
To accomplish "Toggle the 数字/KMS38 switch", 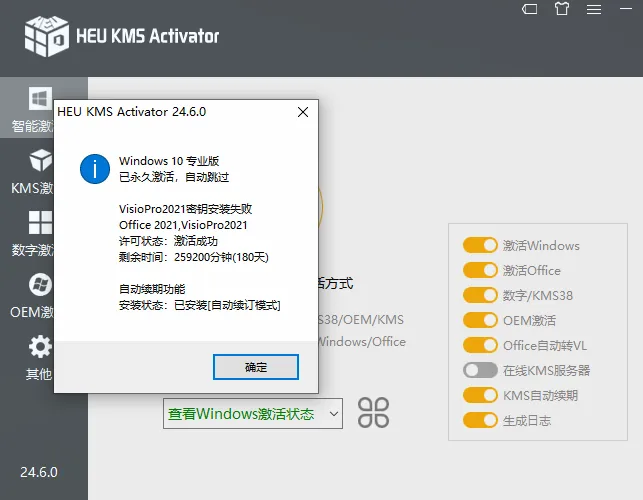I will coord(480,295).
